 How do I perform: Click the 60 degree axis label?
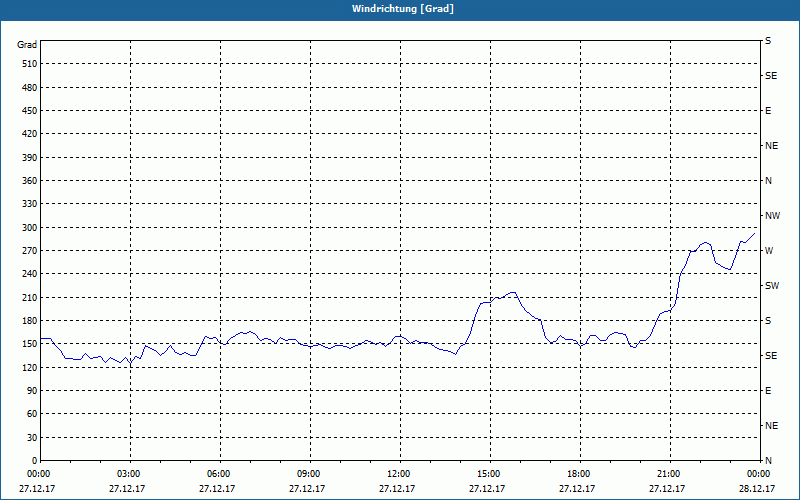(32, 414)
